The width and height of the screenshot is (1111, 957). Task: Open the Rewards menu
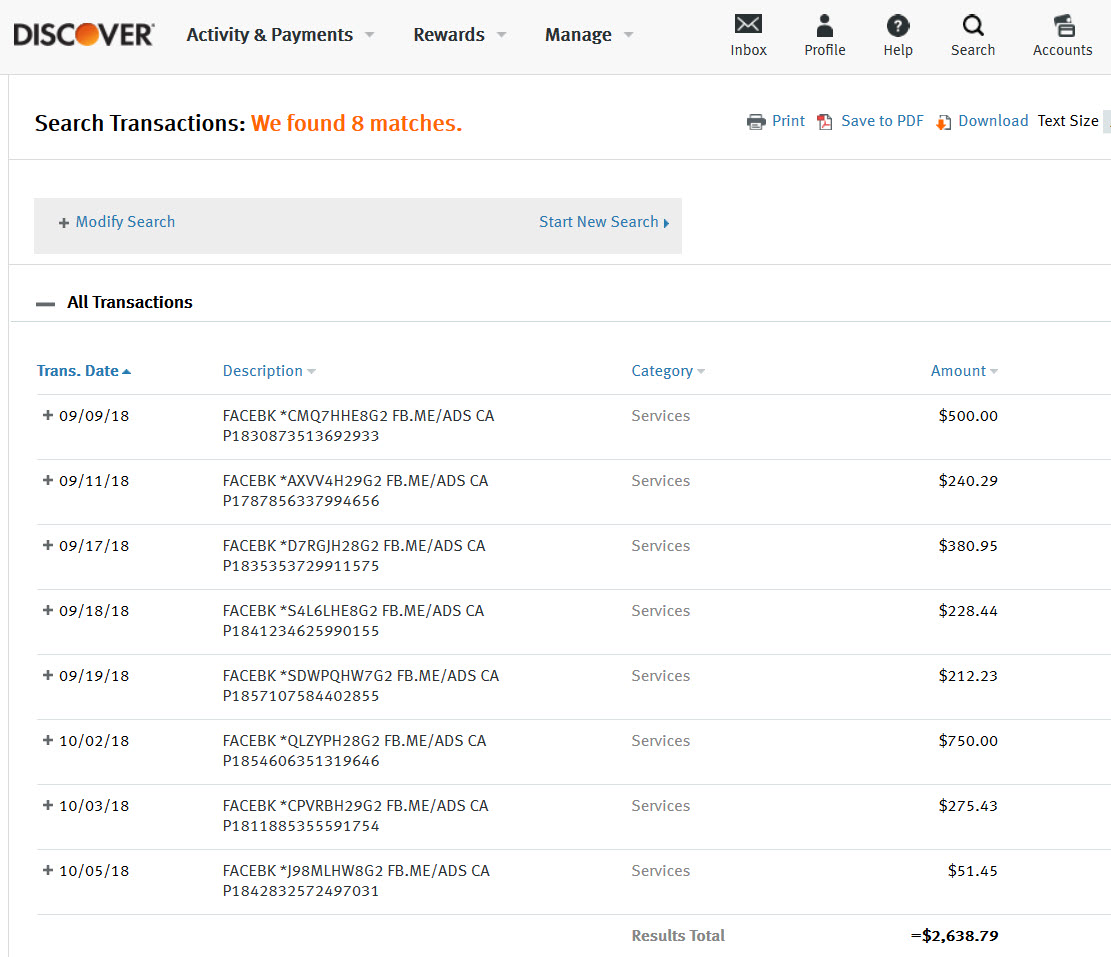tap(449, 35)
